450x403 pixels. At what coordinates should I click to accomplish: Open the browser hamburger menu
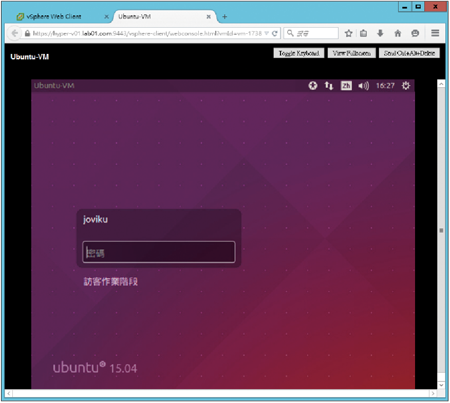click(x=435, y=33)
